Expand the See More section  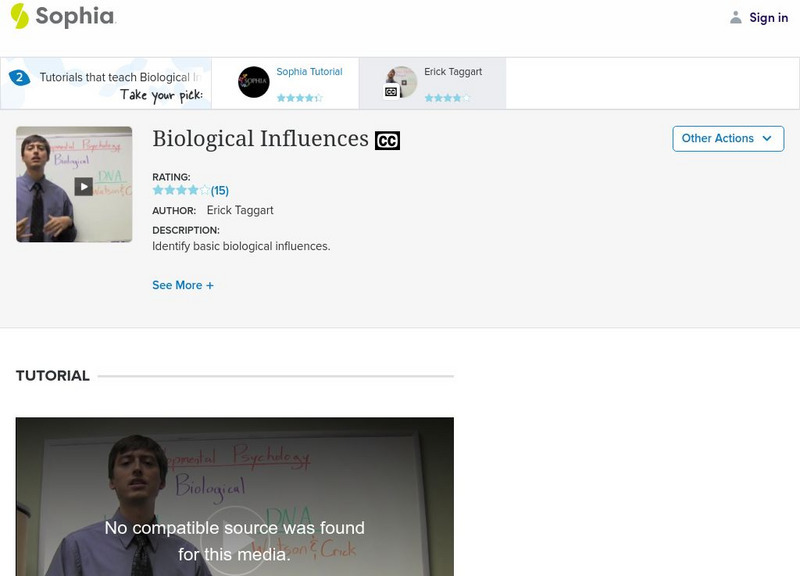click(x=185, y=284)
